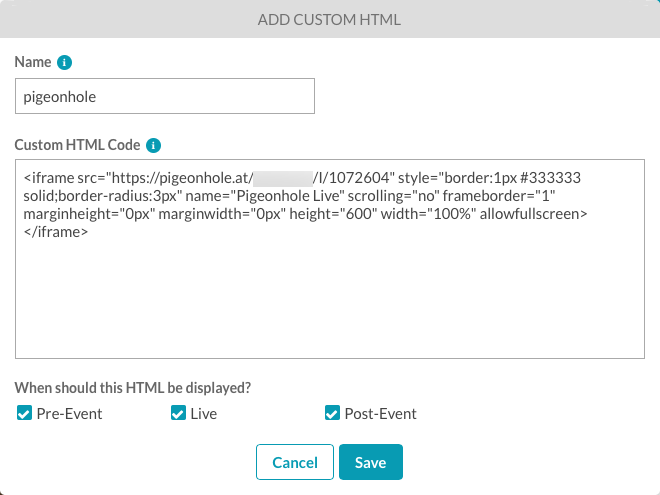Focus the Name input containing pigeonhole
The width and height of the screenshot is (660, 495).
tap(165, 96)
